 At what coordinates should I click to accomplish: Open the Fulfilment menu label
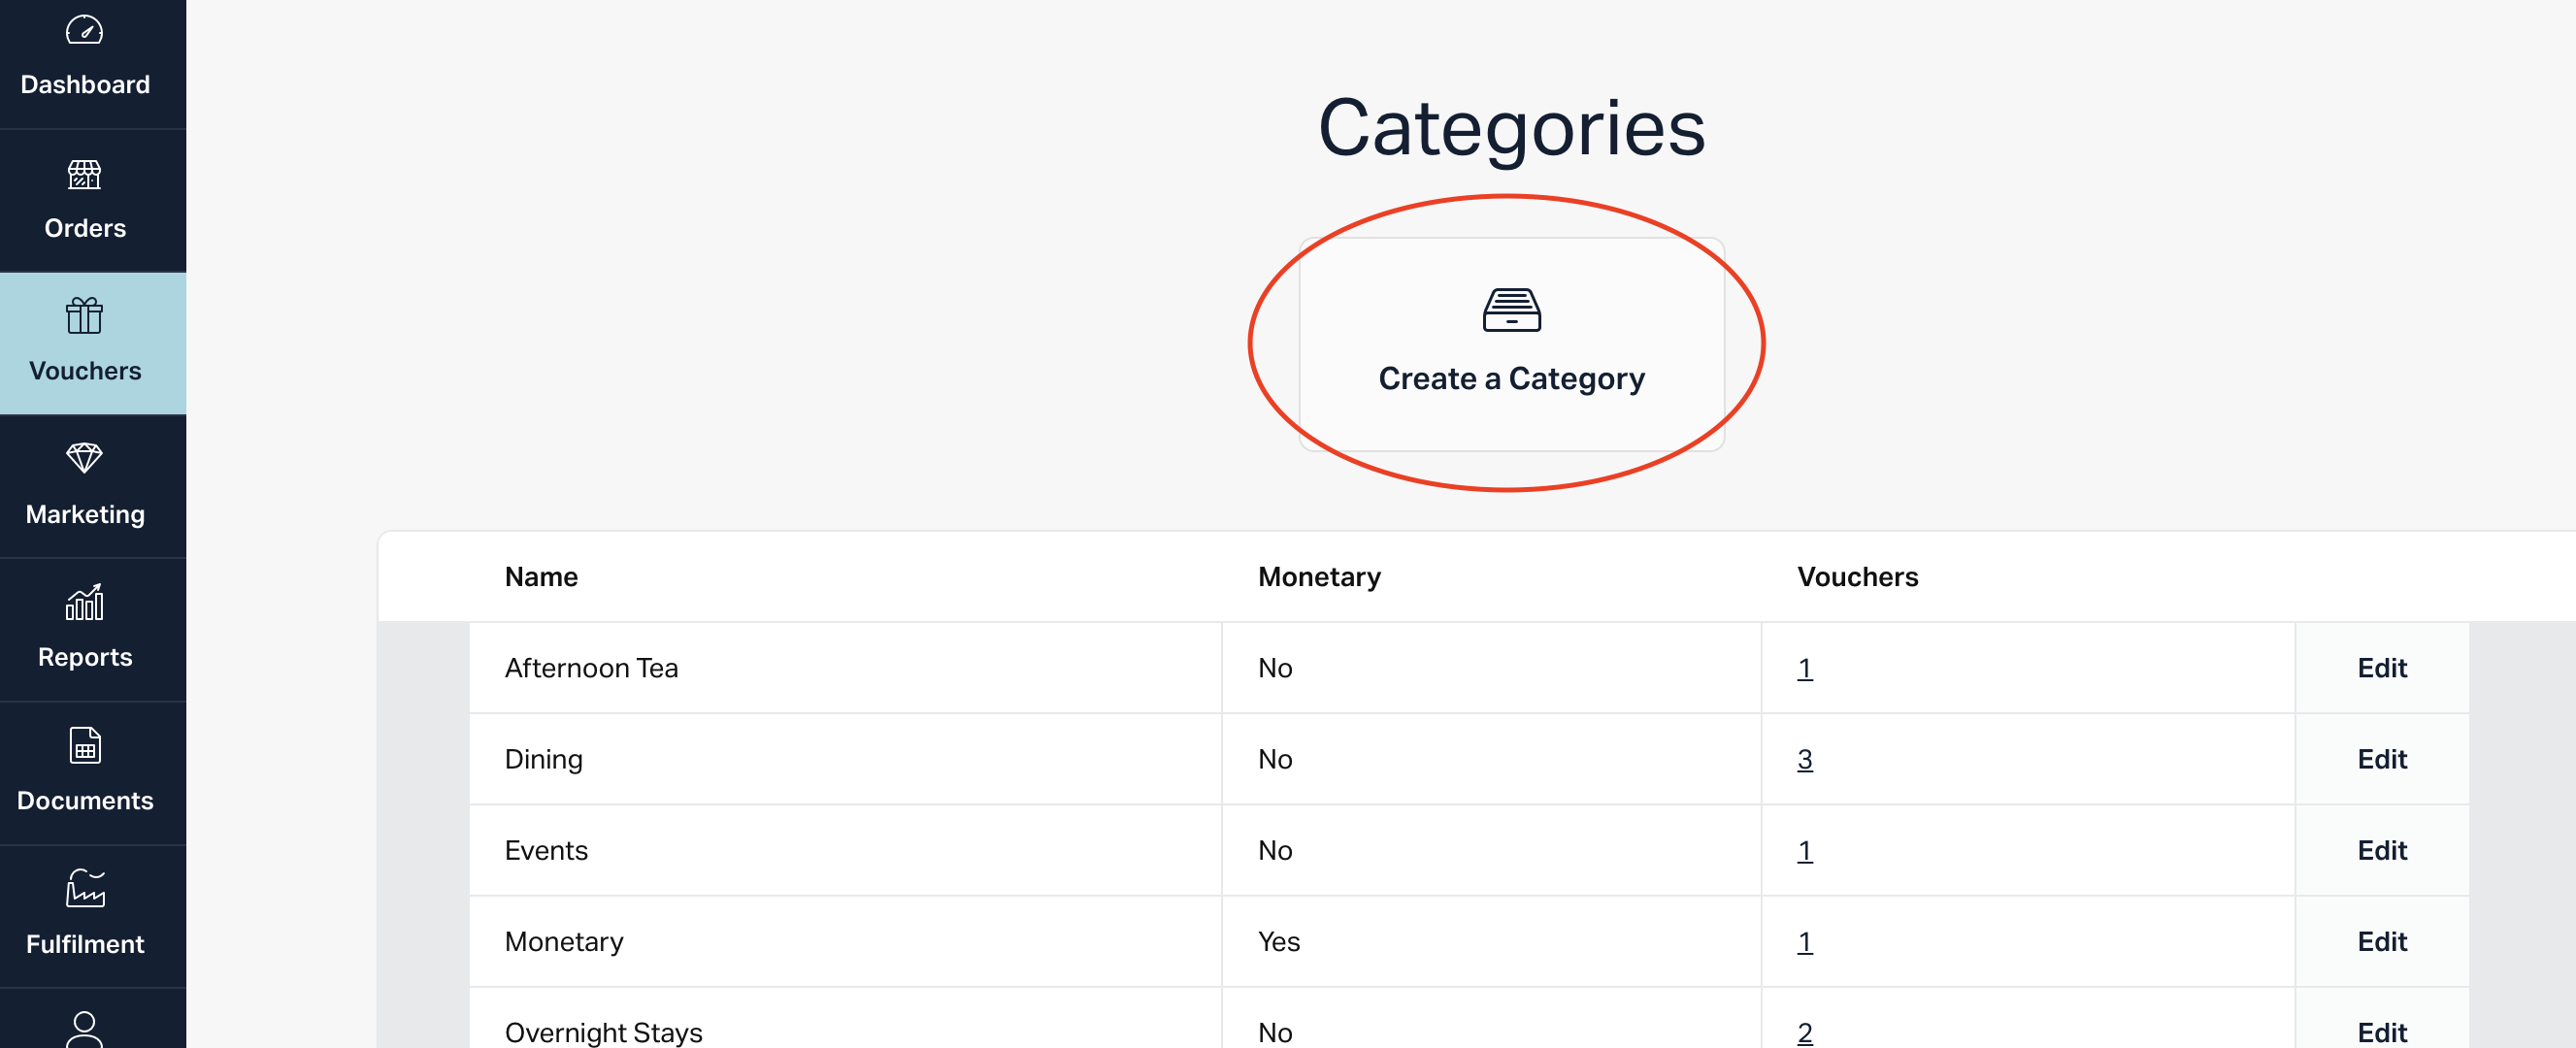(x=85, y=944)
